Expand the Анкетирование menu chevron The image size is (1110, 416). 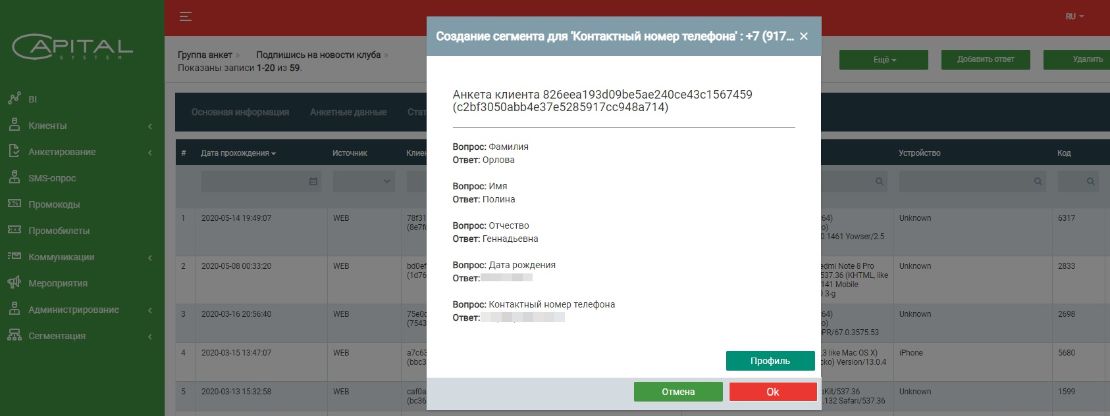(150, 152)
